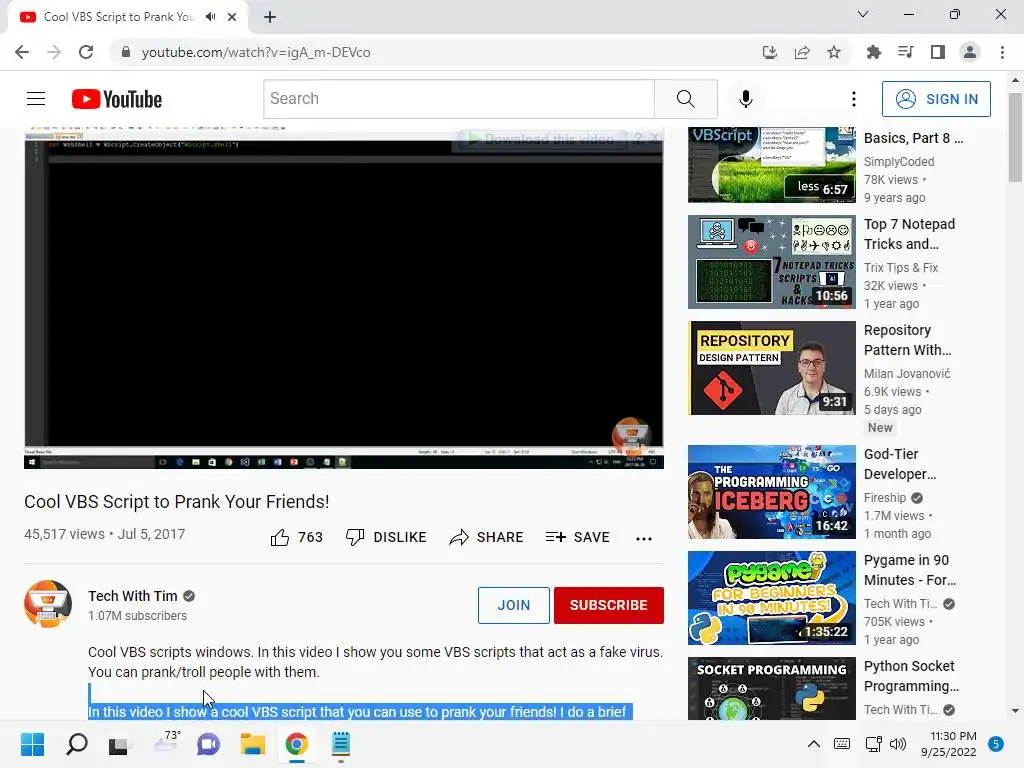Open the Tech With Tim channel avatar
Image resolution: width=1024 pixels, height=768 pixels.
tap(48, 604)
